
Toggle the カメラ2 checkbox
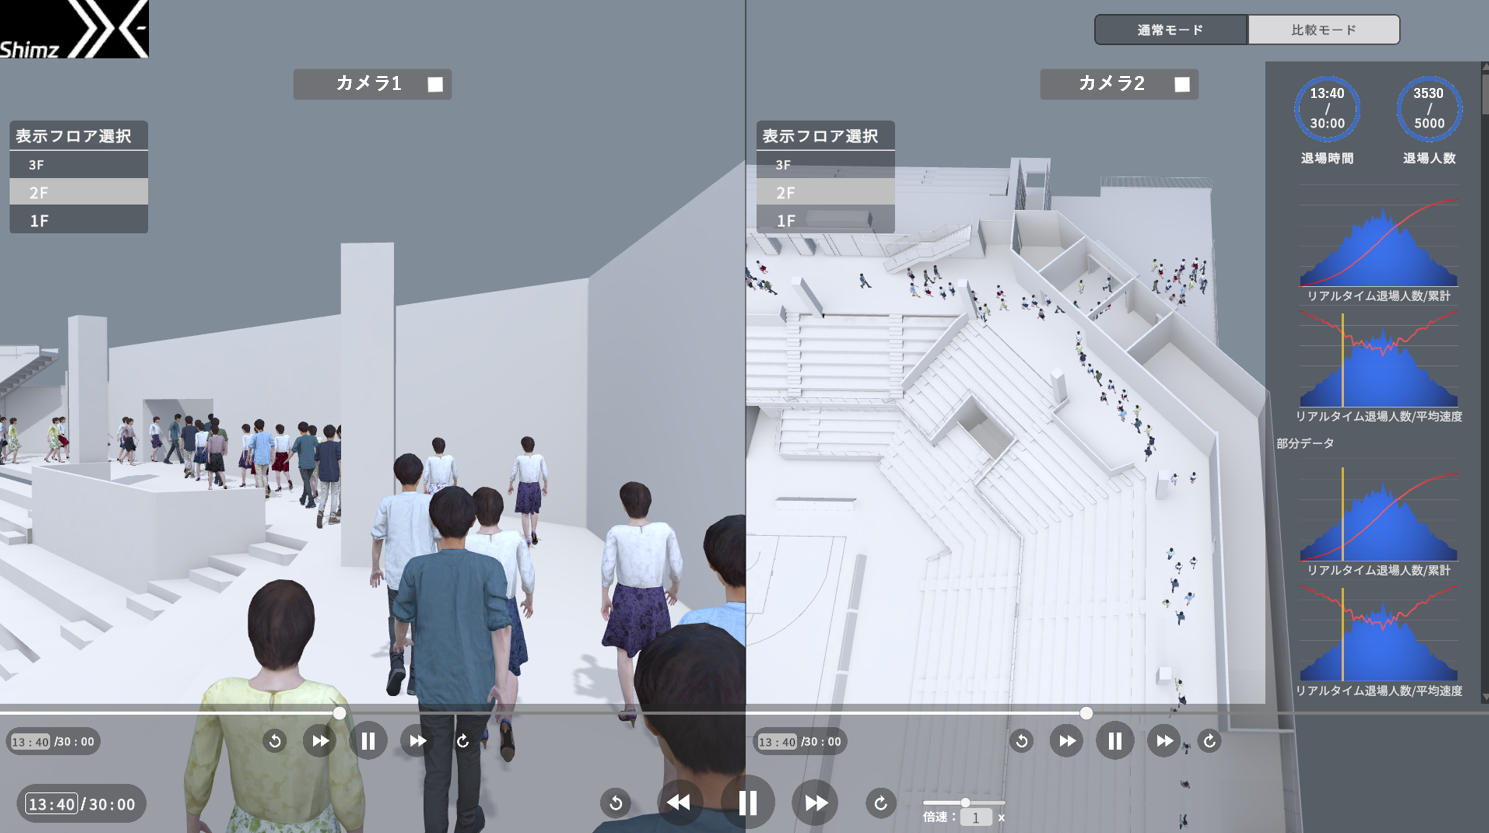pyautogui.click(x=1182, y=85)
